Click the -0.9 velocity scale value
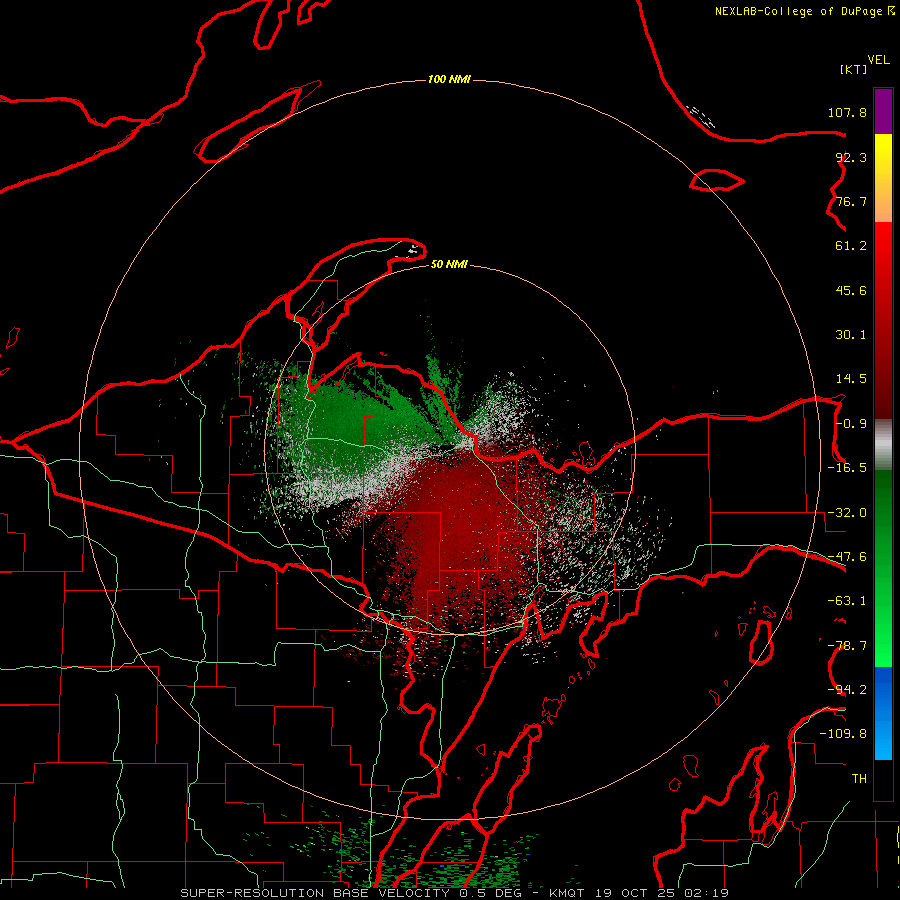Viewport: 900px width, 900px height. [x=851, y=424]
